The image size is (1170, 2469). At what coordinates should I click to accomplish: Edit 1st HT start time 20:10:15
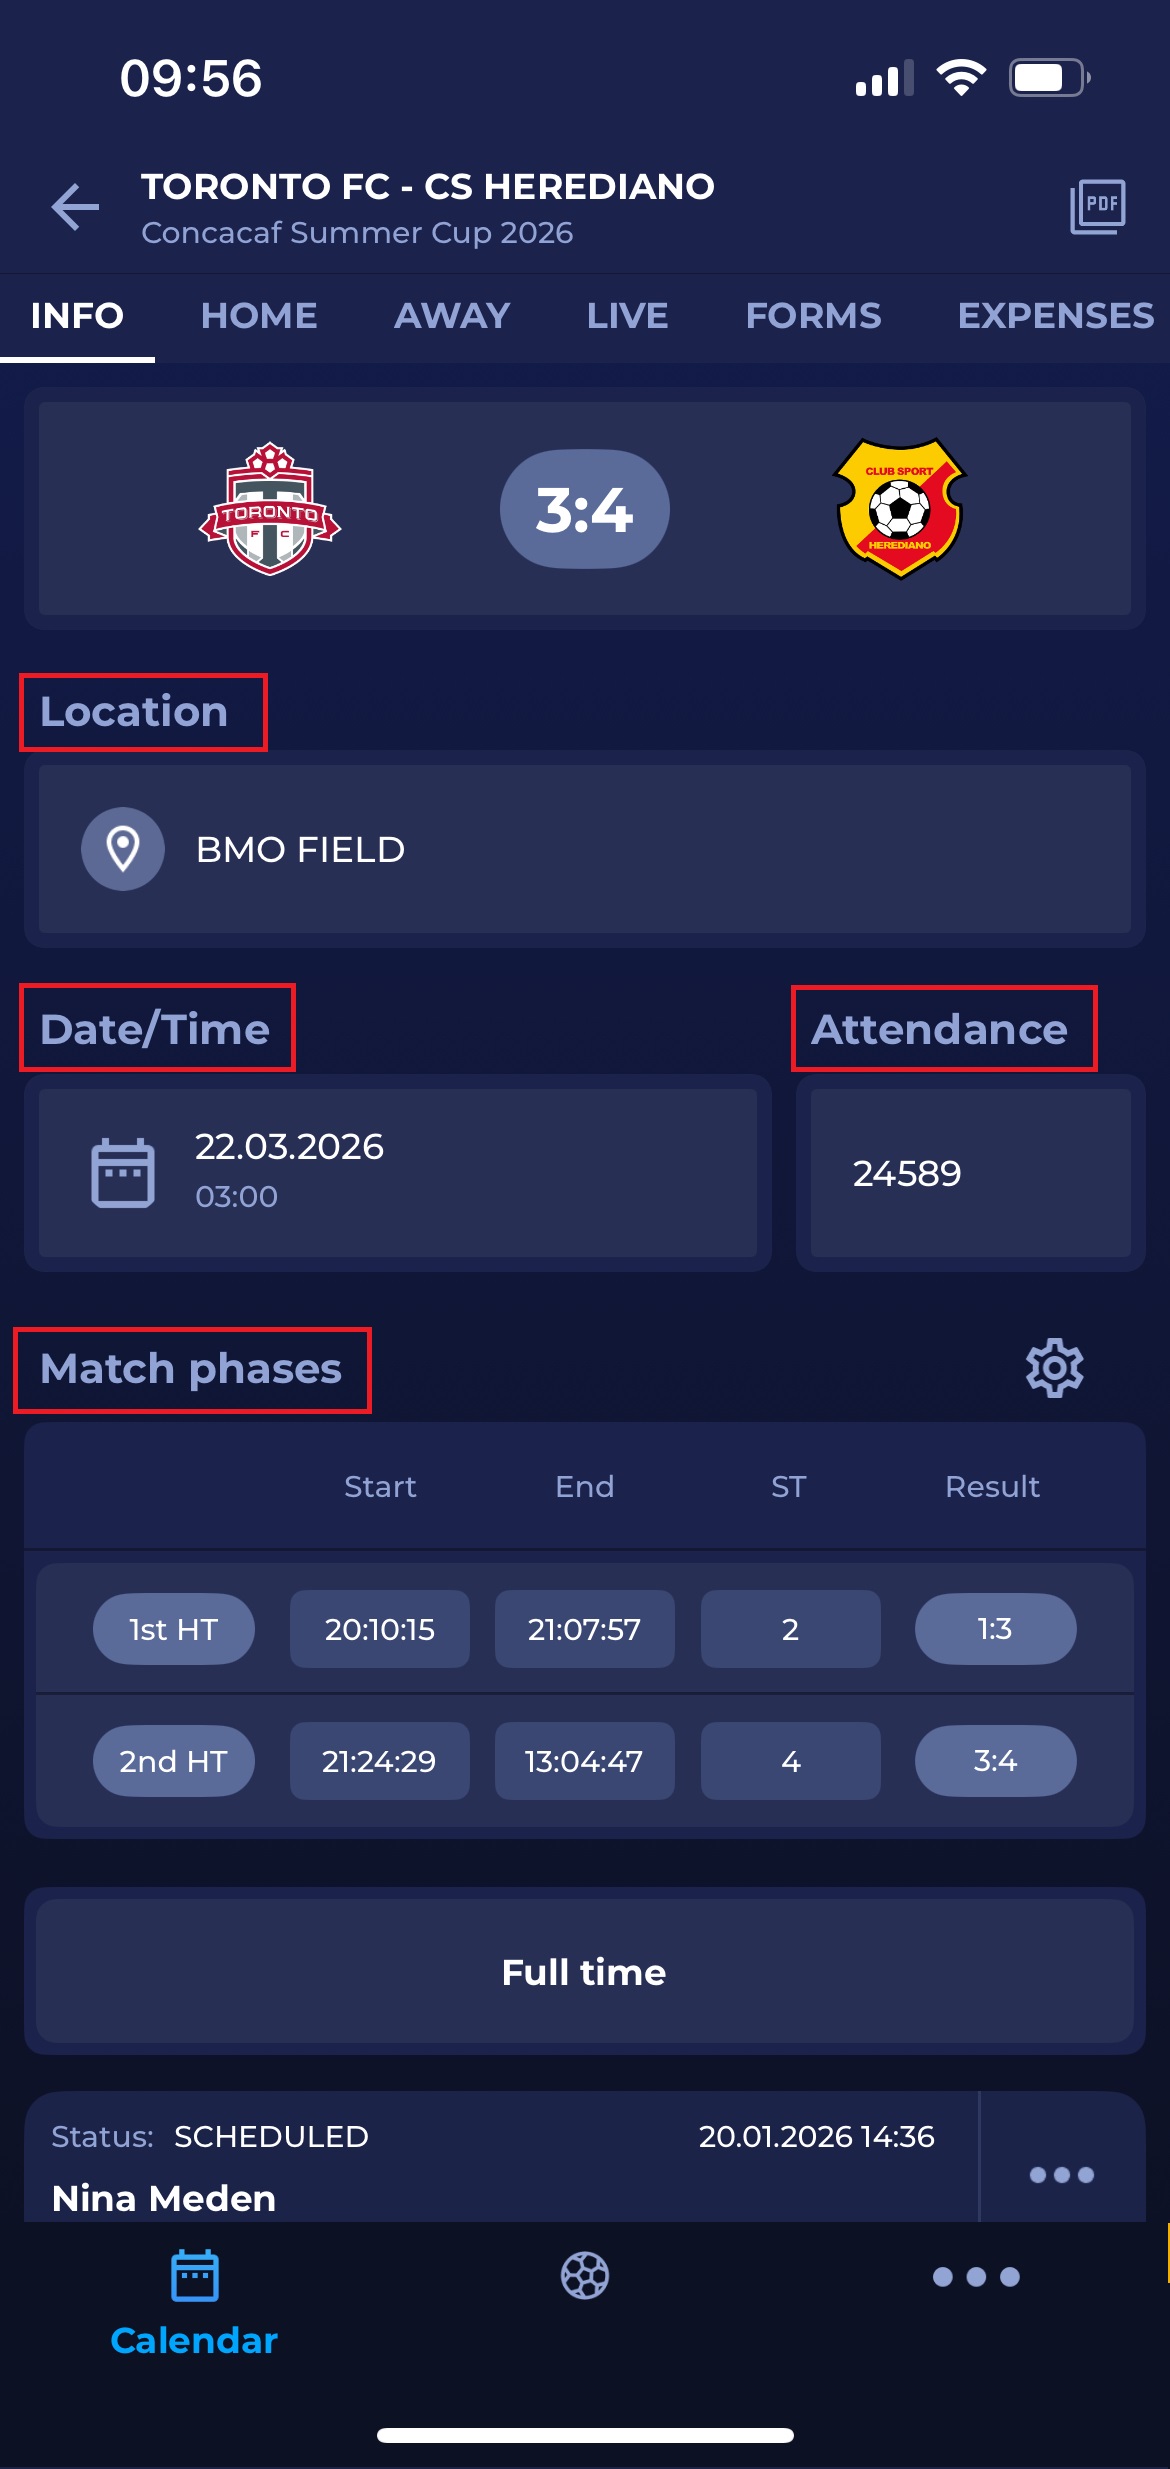click(x=380, y=1629)
